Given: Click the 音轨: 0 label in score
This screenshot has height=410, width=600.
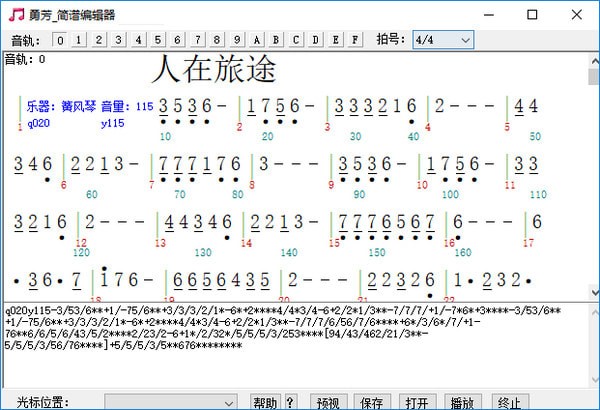Looking at the screenshot, I should click(x=25, y=59).
